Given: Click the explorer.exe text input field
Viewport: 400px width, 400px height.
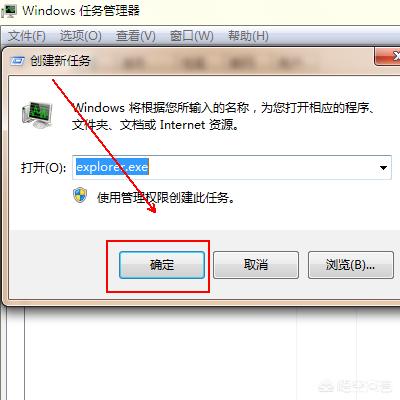Looking at the screenshot, I should click(x=232, y=168).
